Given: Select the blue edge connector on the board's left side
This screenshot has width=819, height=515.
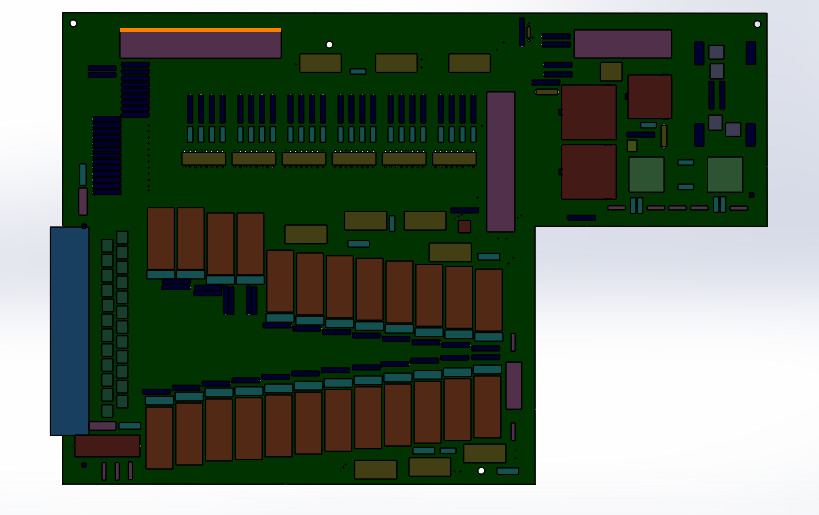Looking at the screenshot, I should click(69, 331).
